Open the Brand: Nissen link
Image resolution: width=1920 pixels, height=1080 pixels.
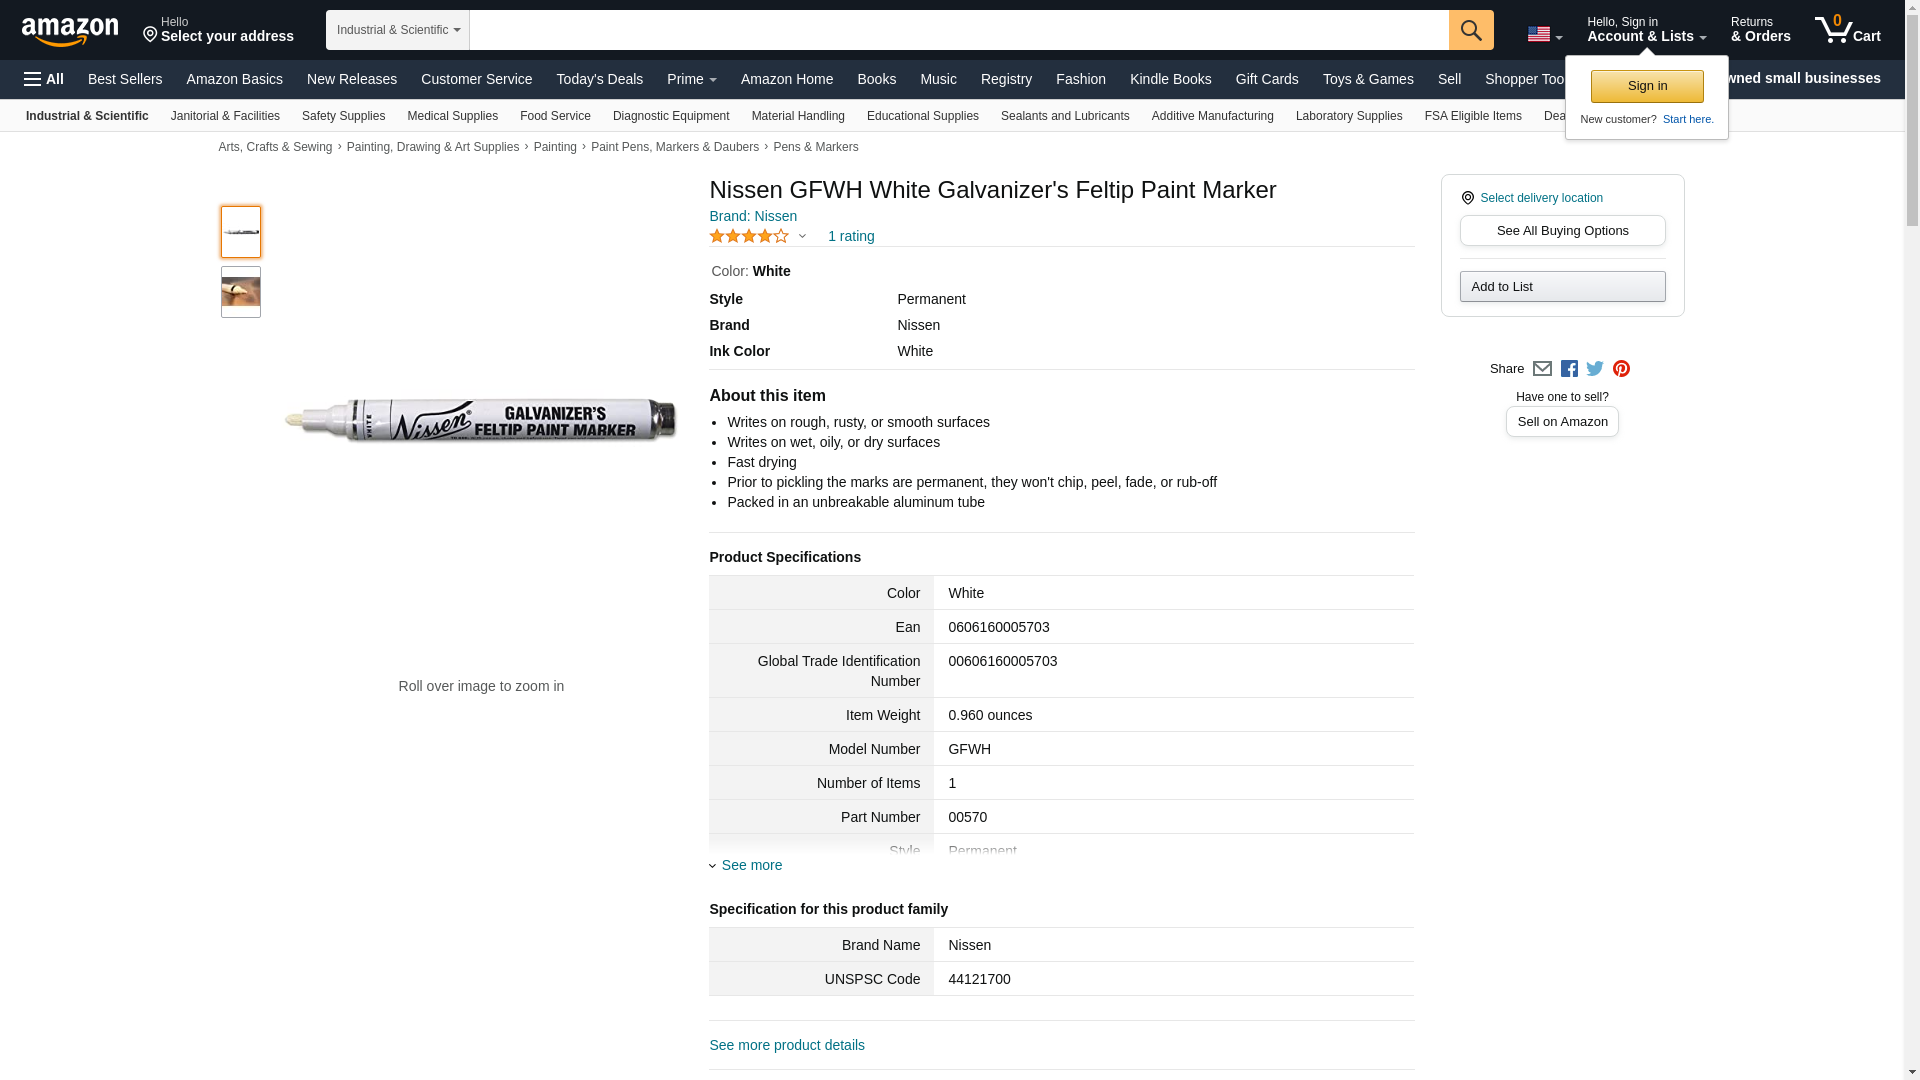coord(753,216)
